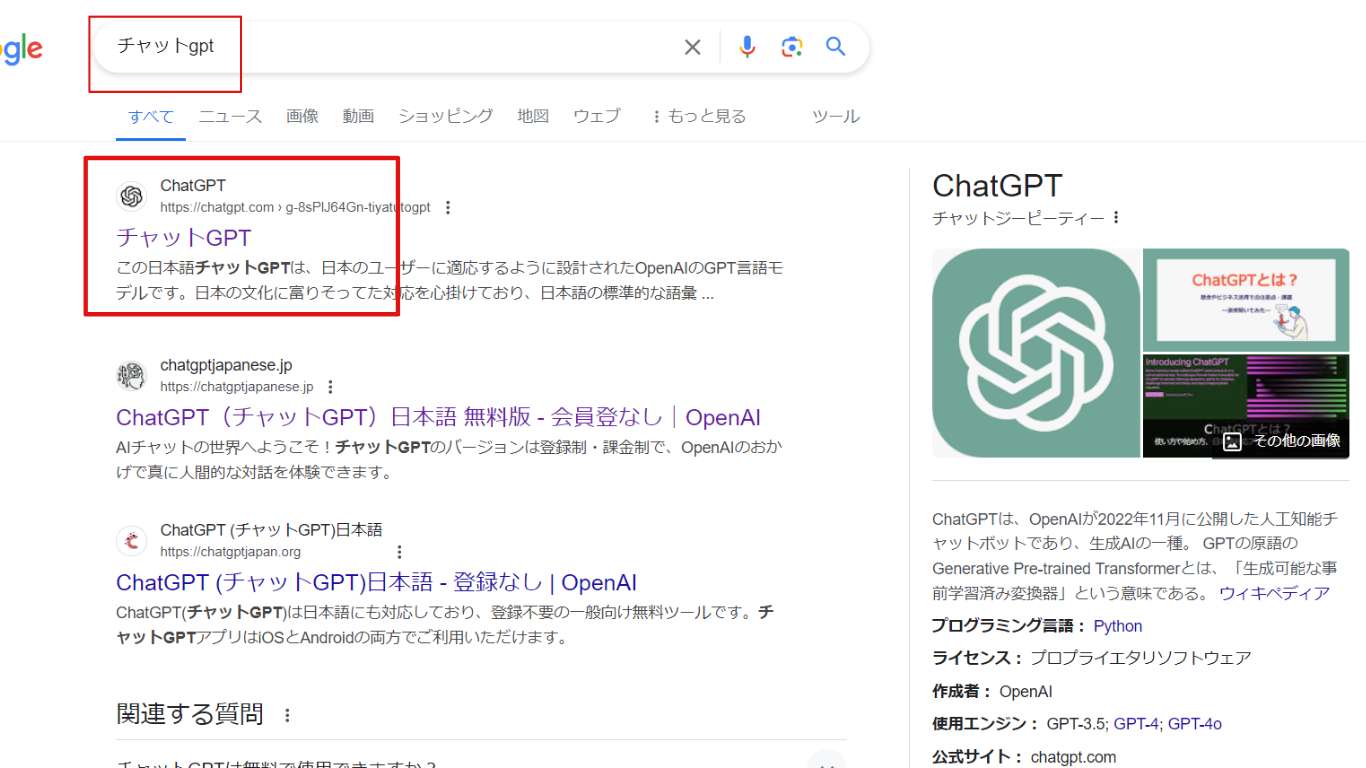Open the ツール options
The width and height of the screenshot is (1366, 768).
pos(836,116)
